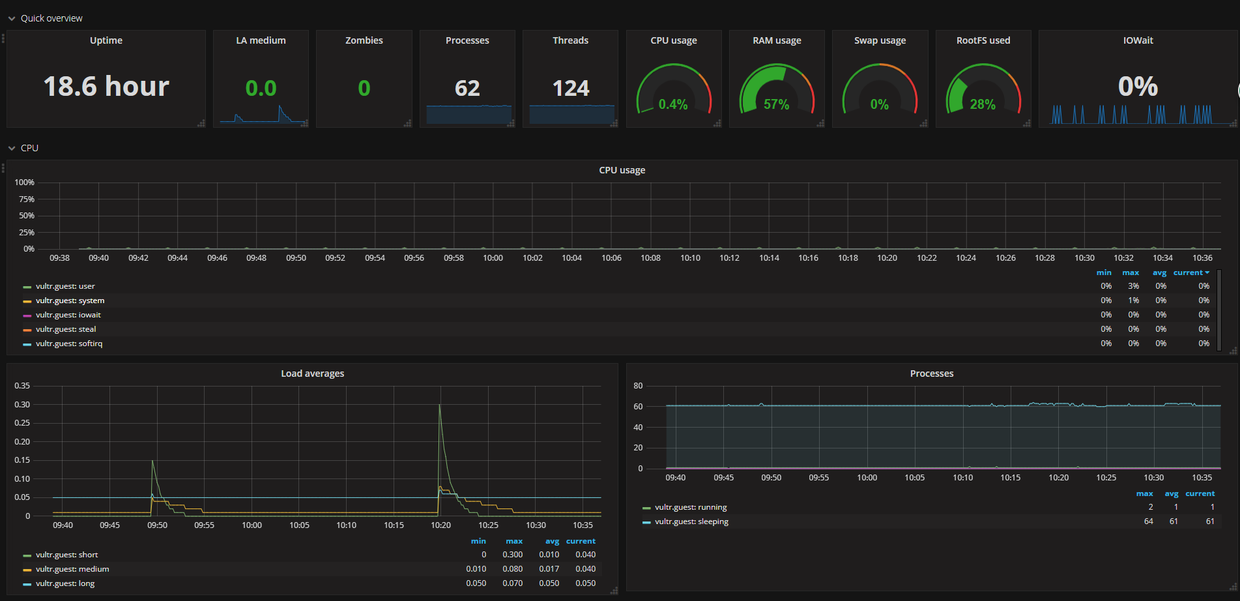
Task: Sort CPU usage legend by max column
Action: pos(1131,272)
